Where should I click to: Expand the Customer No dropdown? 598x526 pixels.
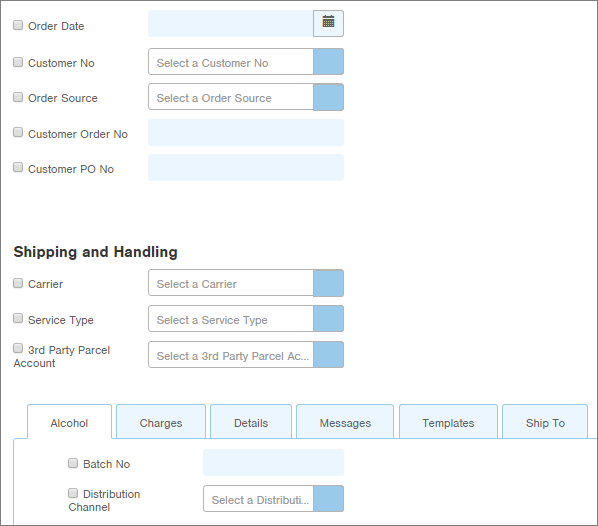tap(328, 61)
